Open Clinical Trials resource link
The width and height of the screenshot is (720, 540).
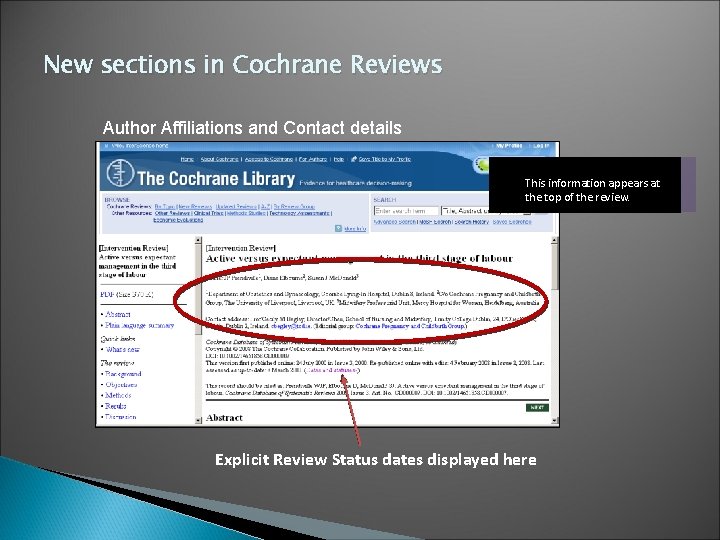pyautogui.click(x=208, y=213)
